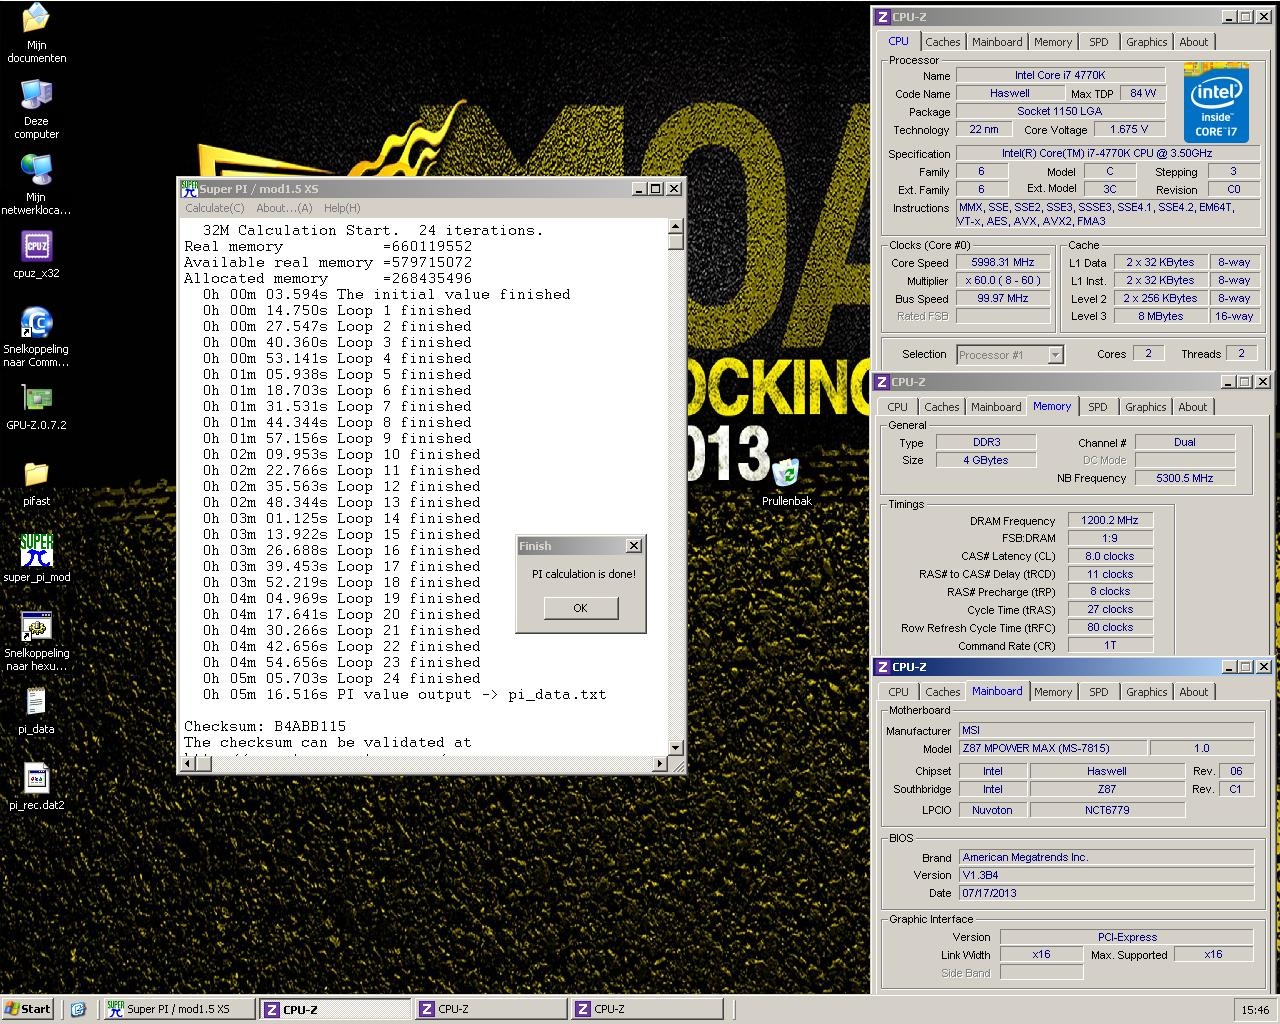The height and width of the screenshot is (1024, 1280).
Task: Click the BIOS Date 07/17/2013 field
Action: (x=1106, y=893)
